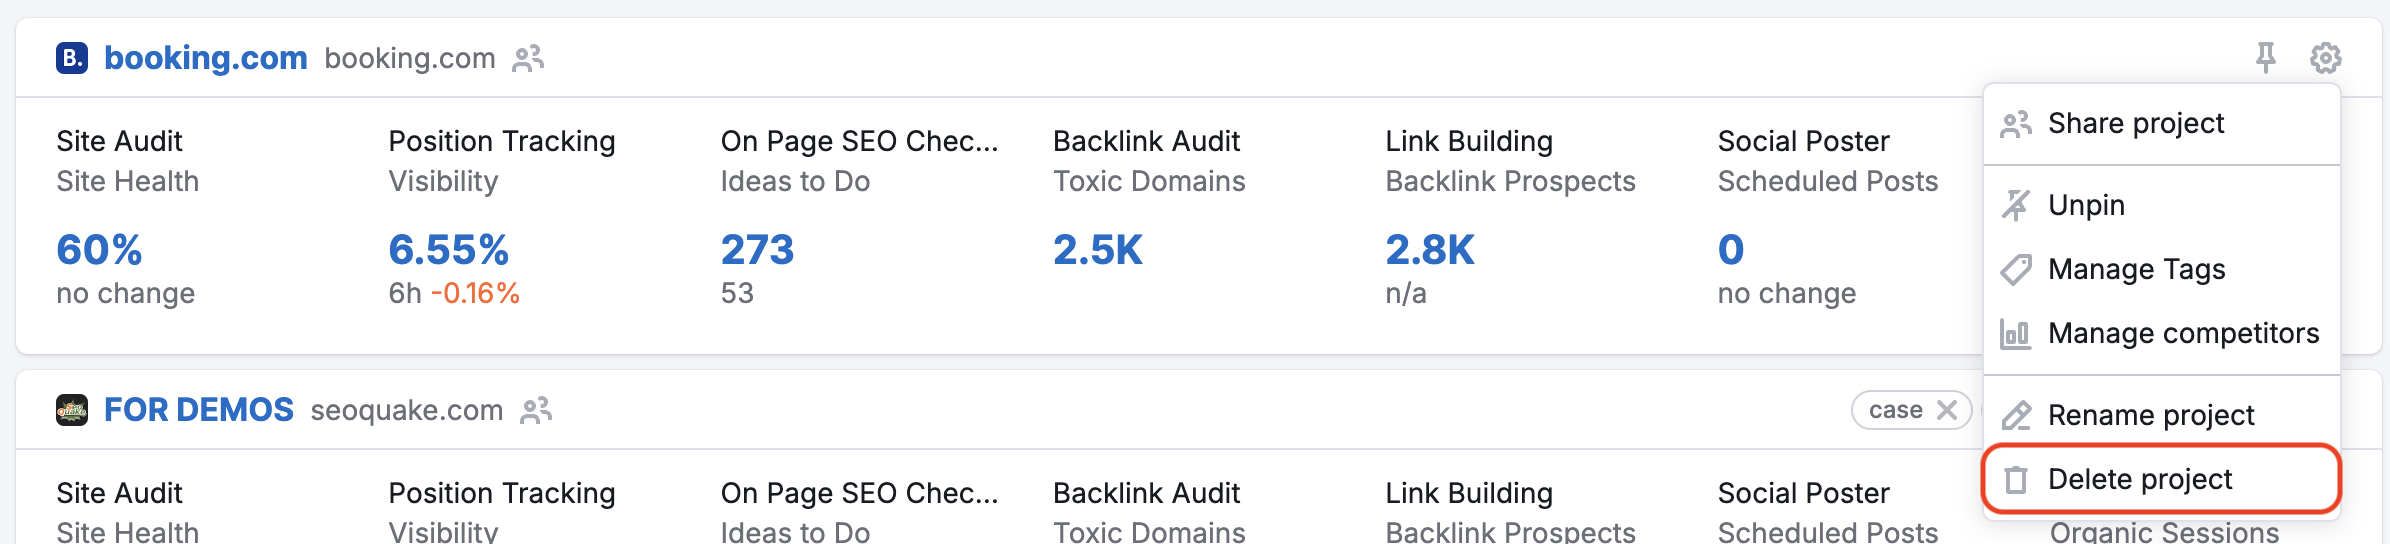Click the share people icon beside seoquake.com

pyautogui.click(x=536, y=411)
